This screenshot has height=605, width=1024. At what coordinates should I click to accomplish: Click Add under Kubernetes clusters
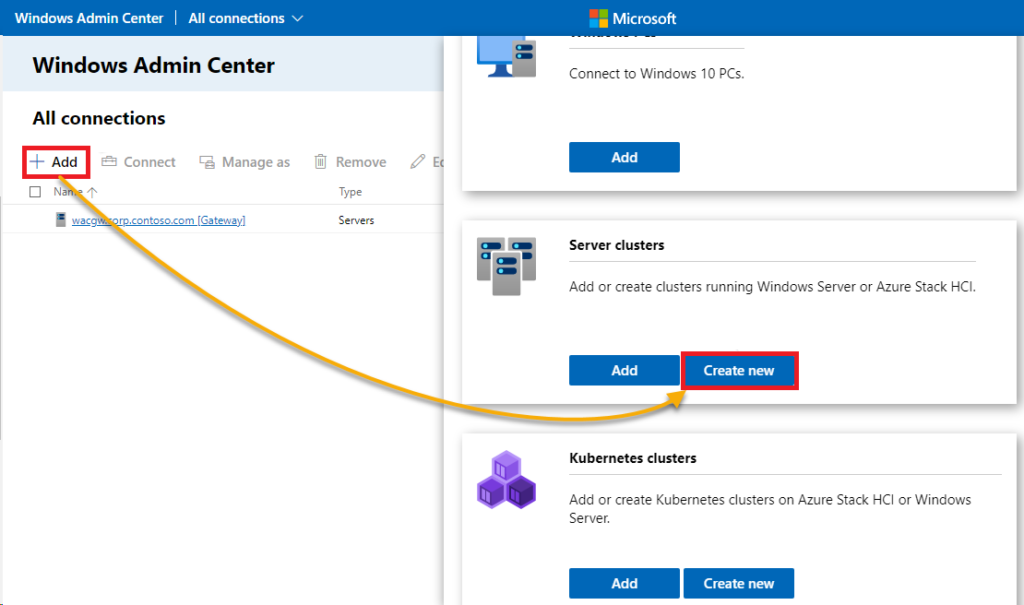[624, 583]
